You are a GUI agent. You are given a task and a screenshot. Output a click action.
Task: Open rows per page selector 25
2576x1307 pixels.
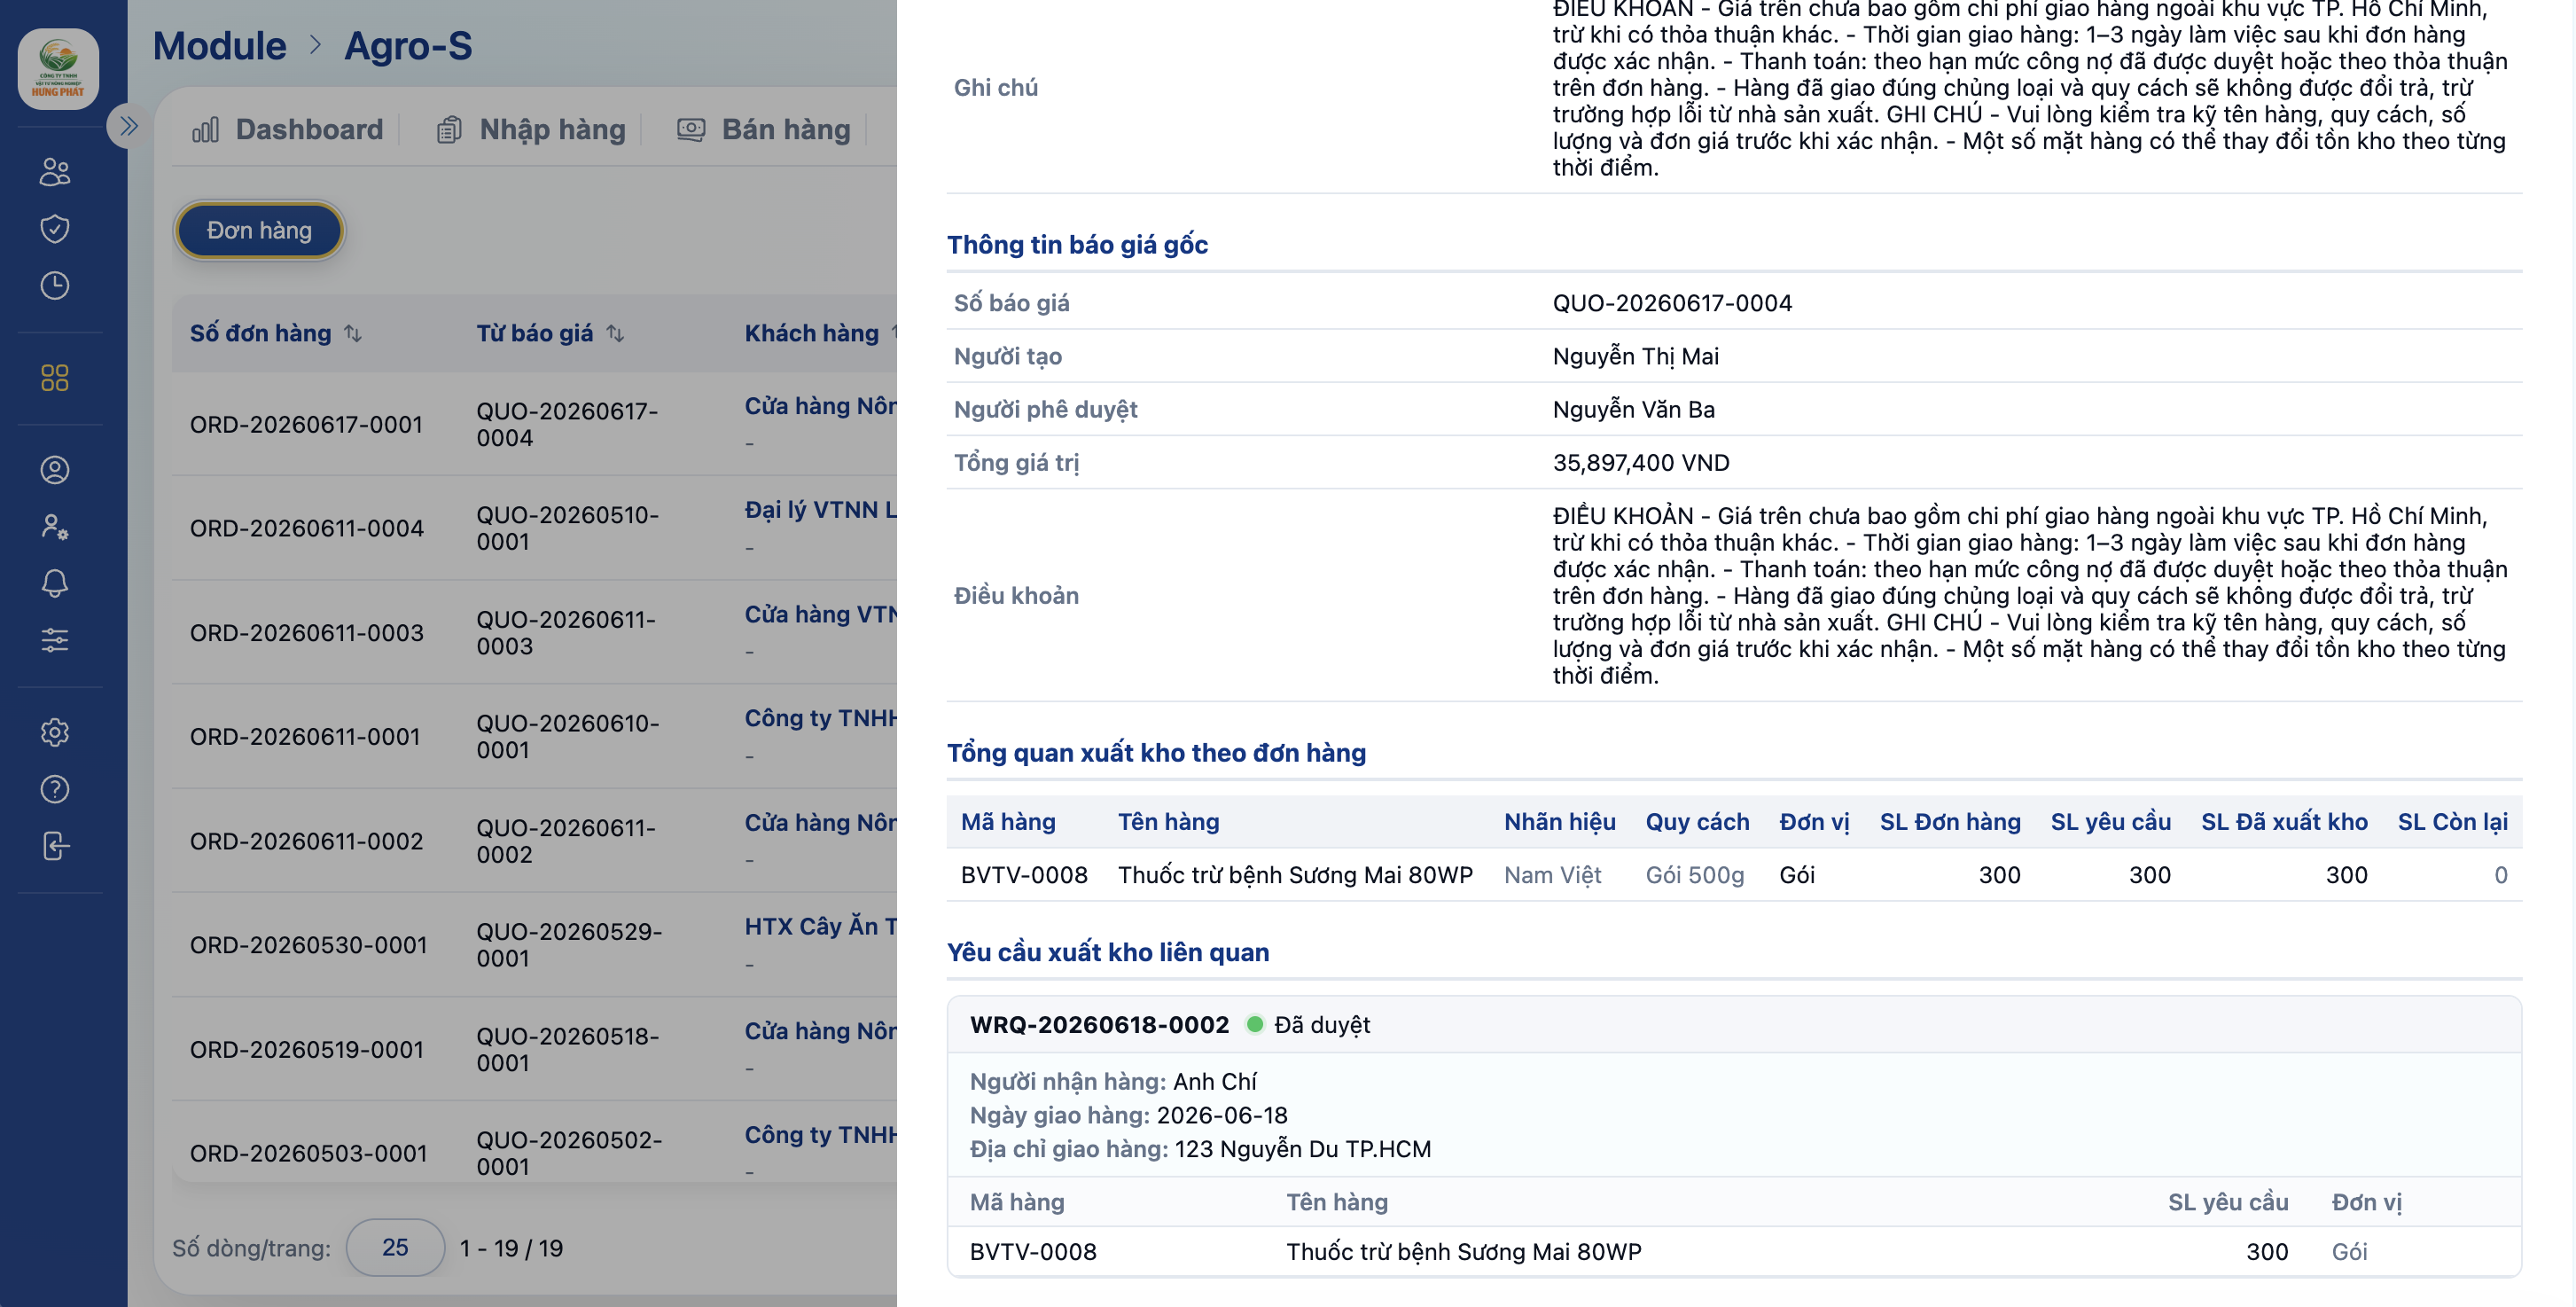tap(395, 1247)
